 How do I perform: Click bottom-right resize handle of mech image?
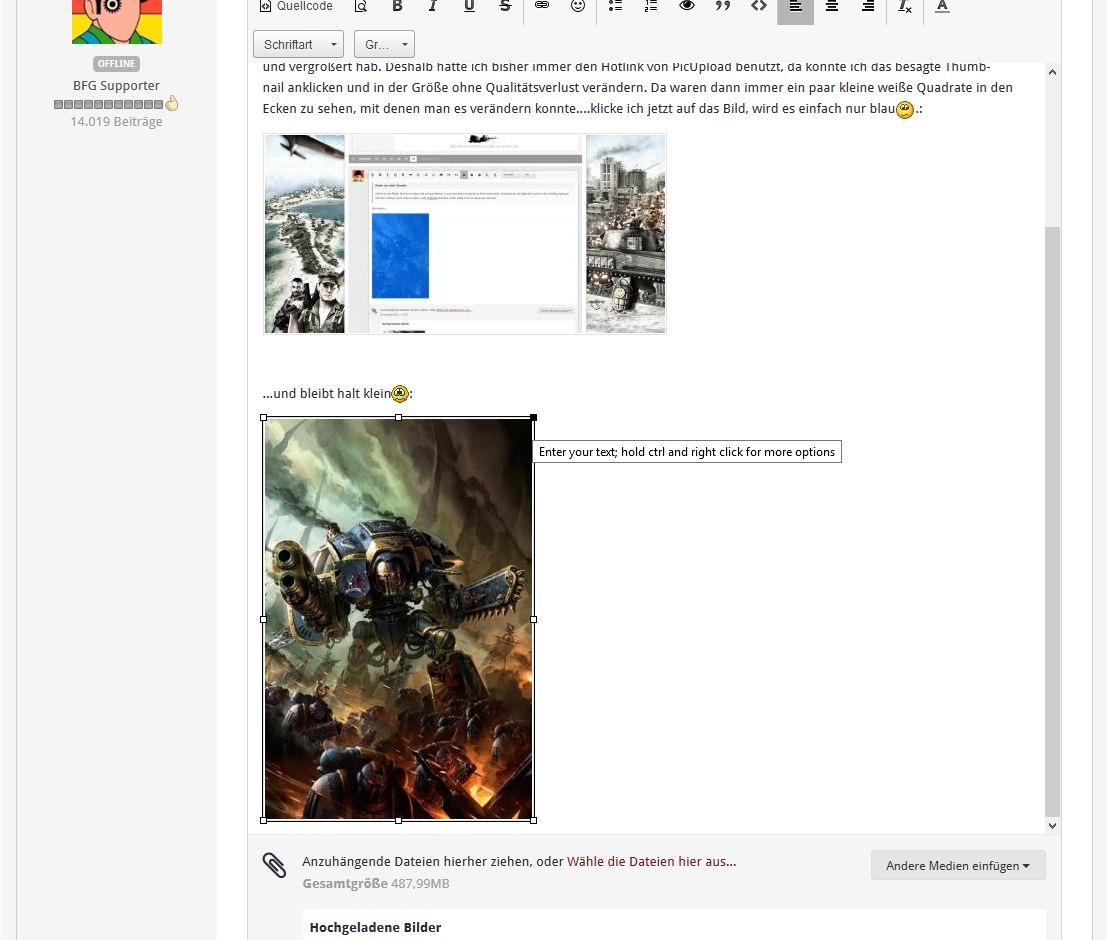click(534, 821)
